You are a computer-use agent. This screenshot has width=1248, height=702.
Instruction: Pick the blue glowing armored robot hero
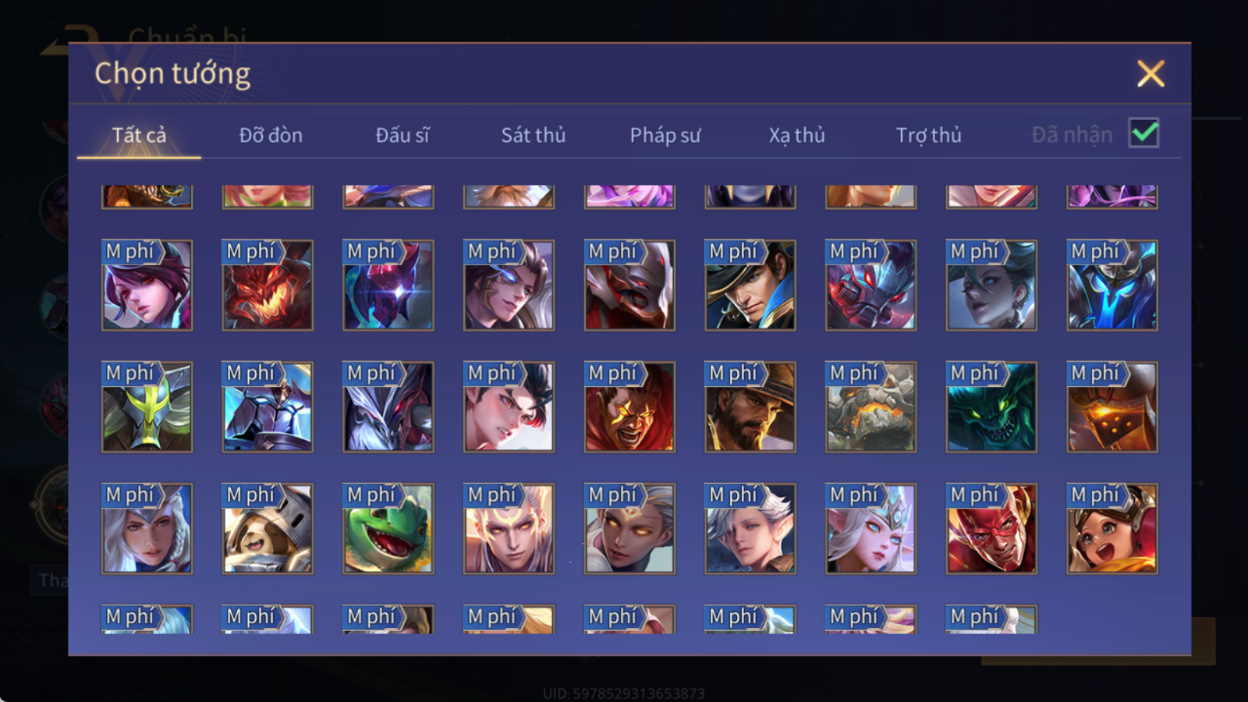1112,285
